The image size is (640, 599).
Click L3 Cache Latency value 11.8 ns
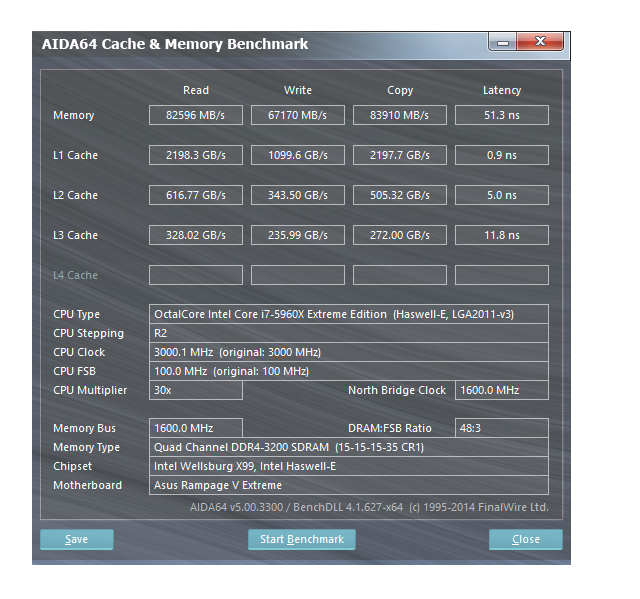[502, 235]
